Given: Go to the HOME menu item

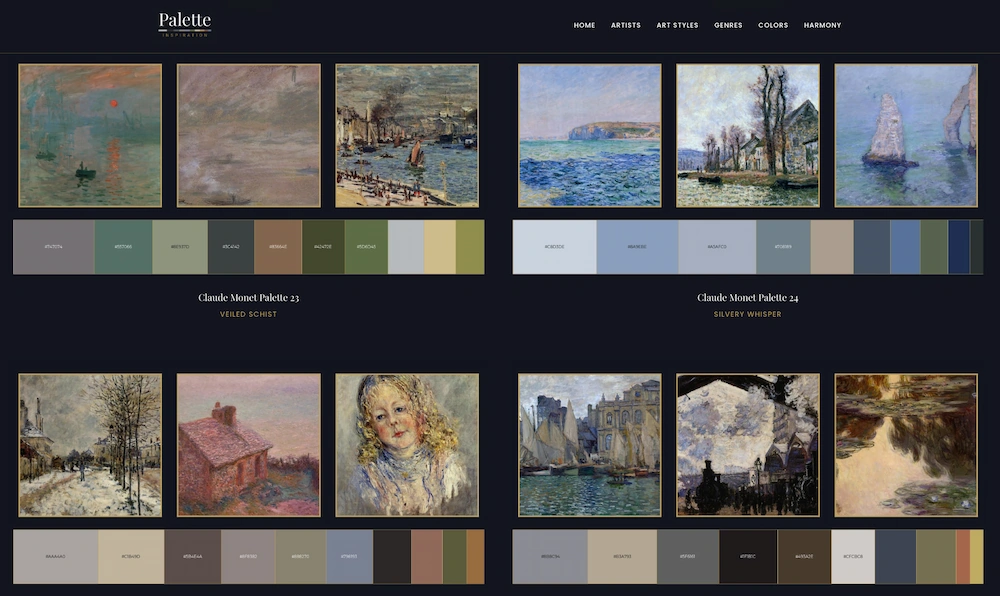Looking at the screenshot, I should [584, 25].
